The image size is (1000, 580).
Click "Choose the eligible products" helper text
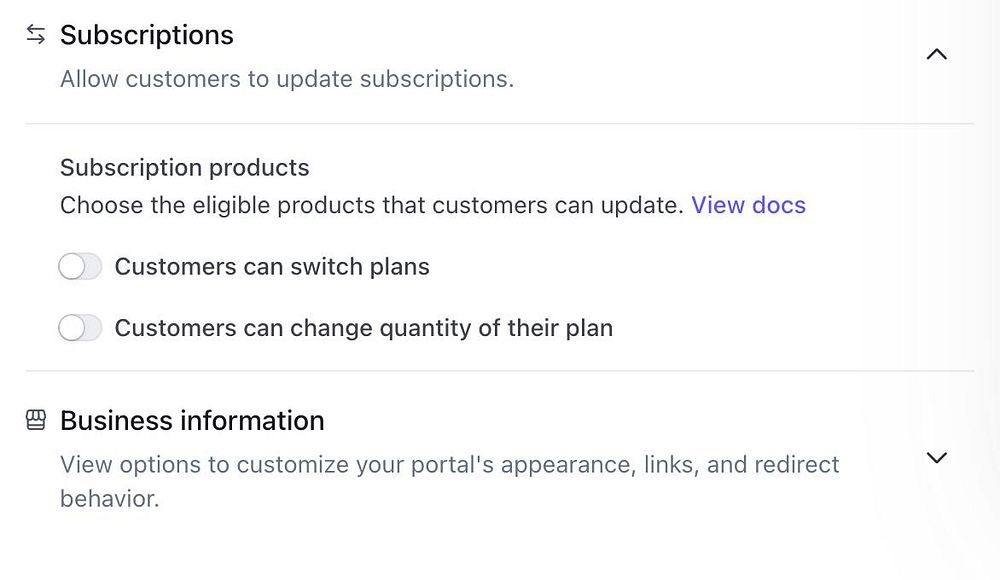(x=372, y=205)
